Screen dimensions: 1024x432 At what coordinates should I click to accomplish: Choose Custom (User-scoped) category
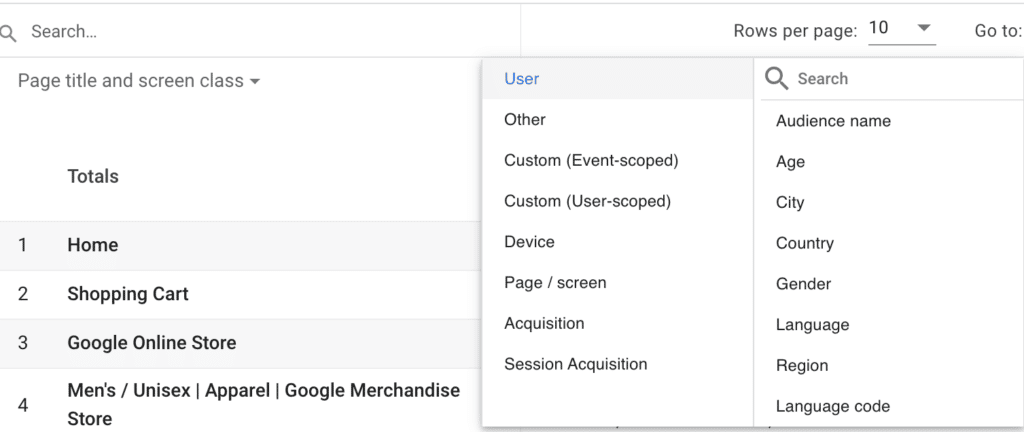coord(587,201)
